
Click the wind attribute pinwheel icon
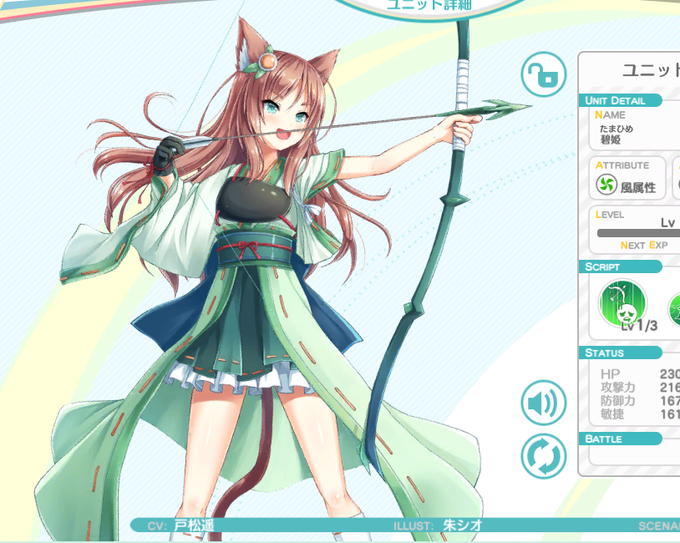pyautogui.click(x=606, y=185)
